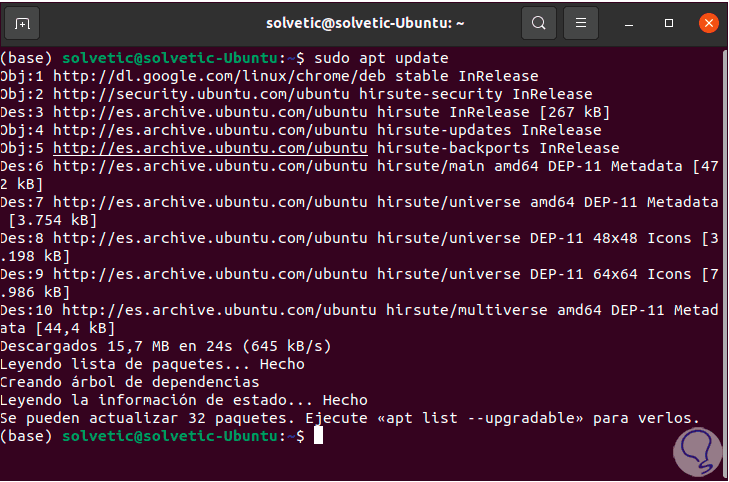Click 'hirsute/multiverse amd64' text in Des:10

tap(494, 310)
